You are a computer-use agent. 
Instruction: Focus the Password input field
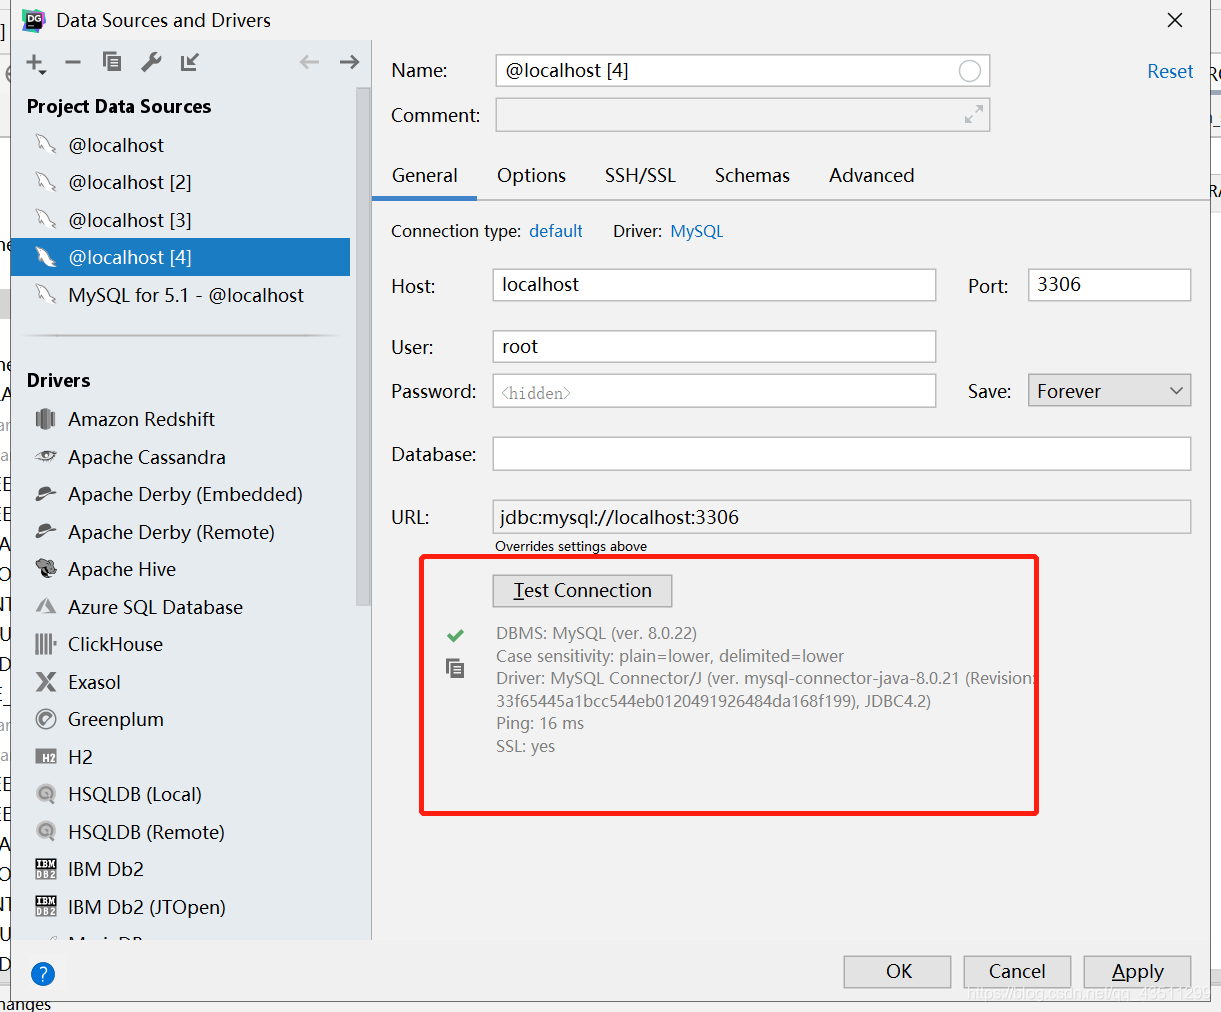tap(714, 391)
